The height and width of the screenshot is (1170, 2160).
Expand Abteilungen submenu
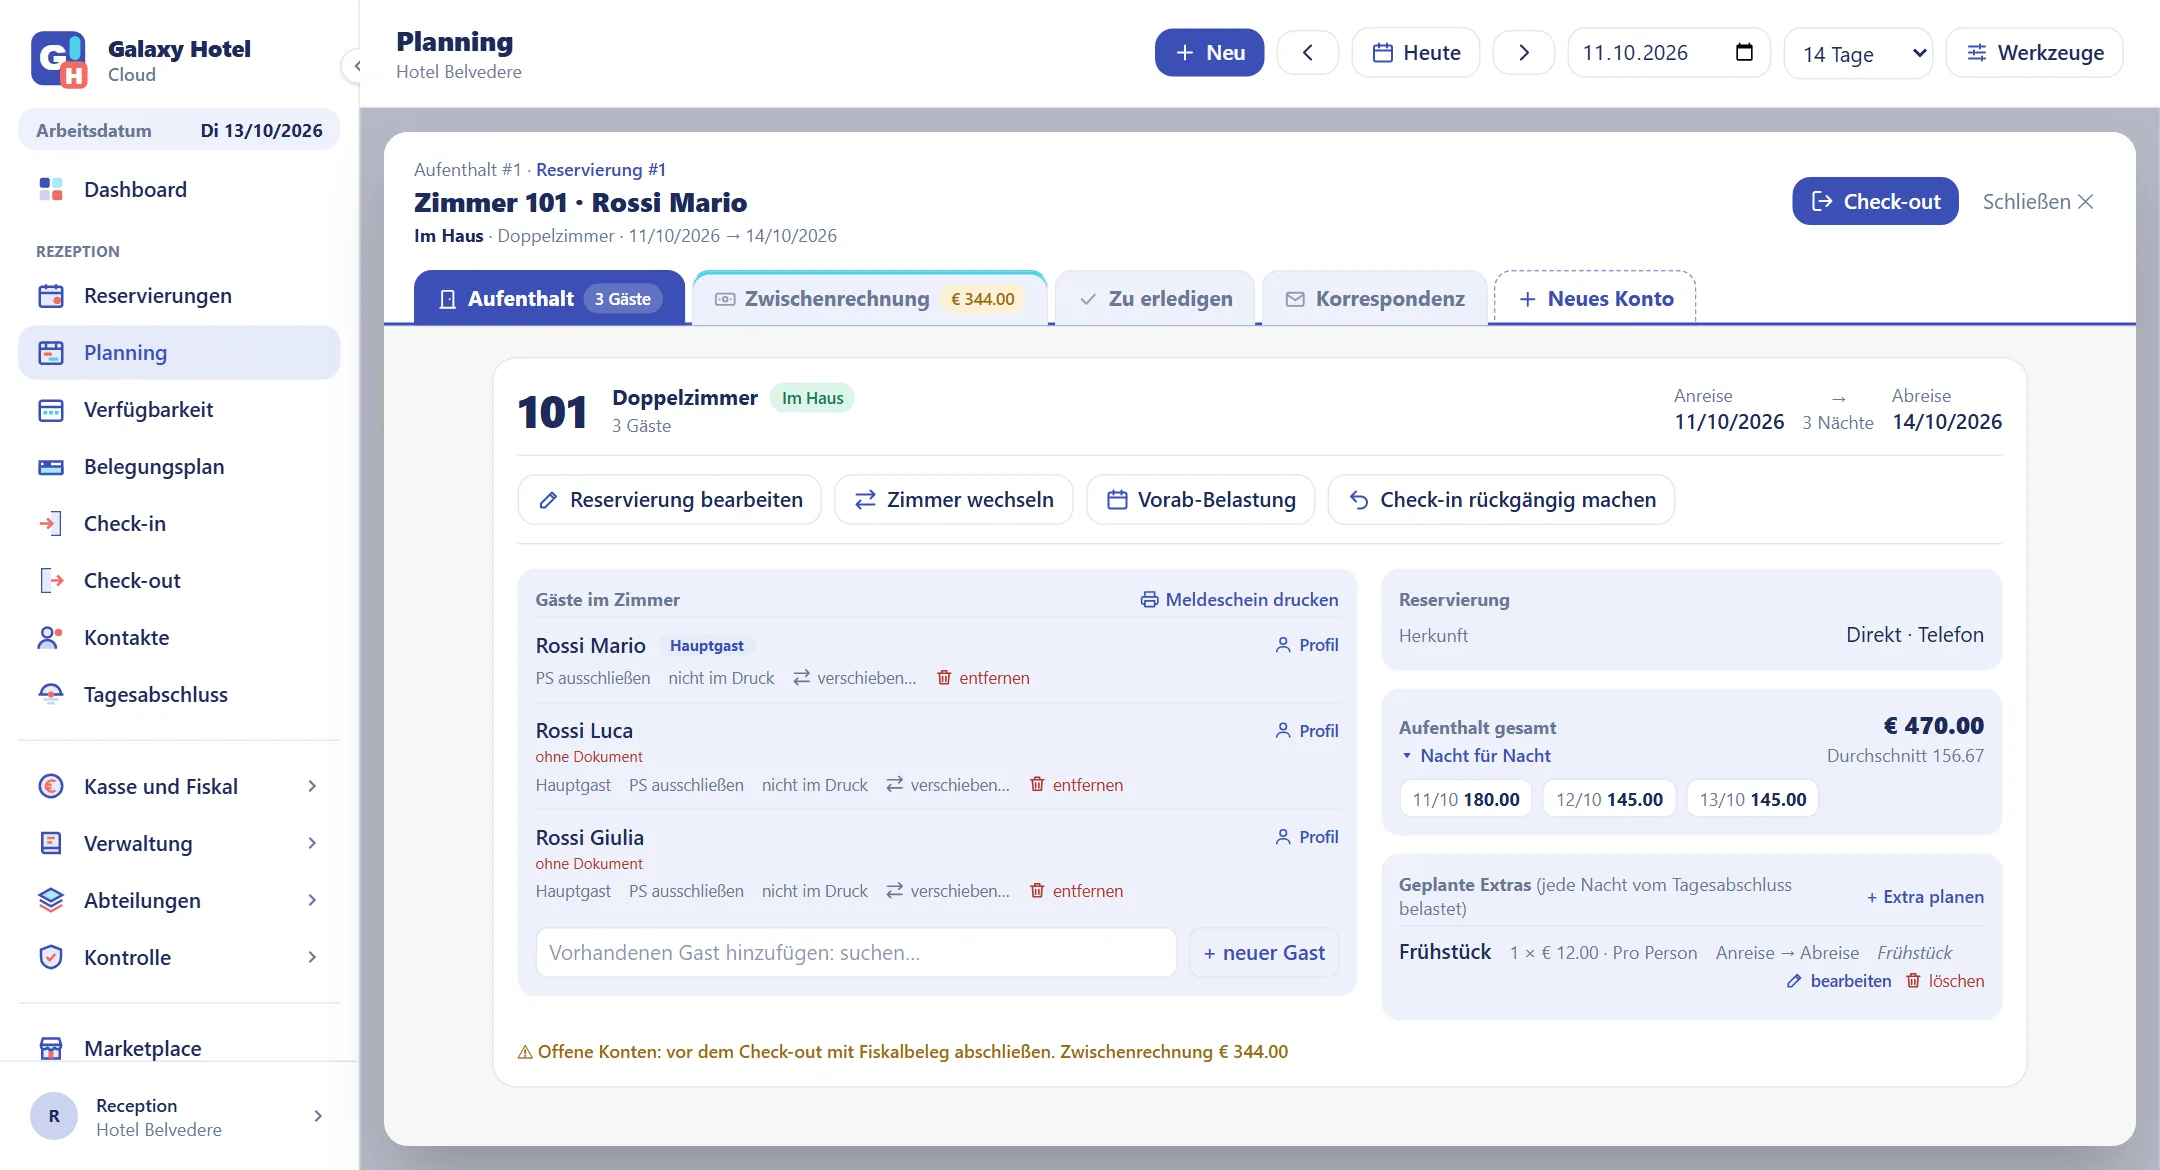pos(179,901)
